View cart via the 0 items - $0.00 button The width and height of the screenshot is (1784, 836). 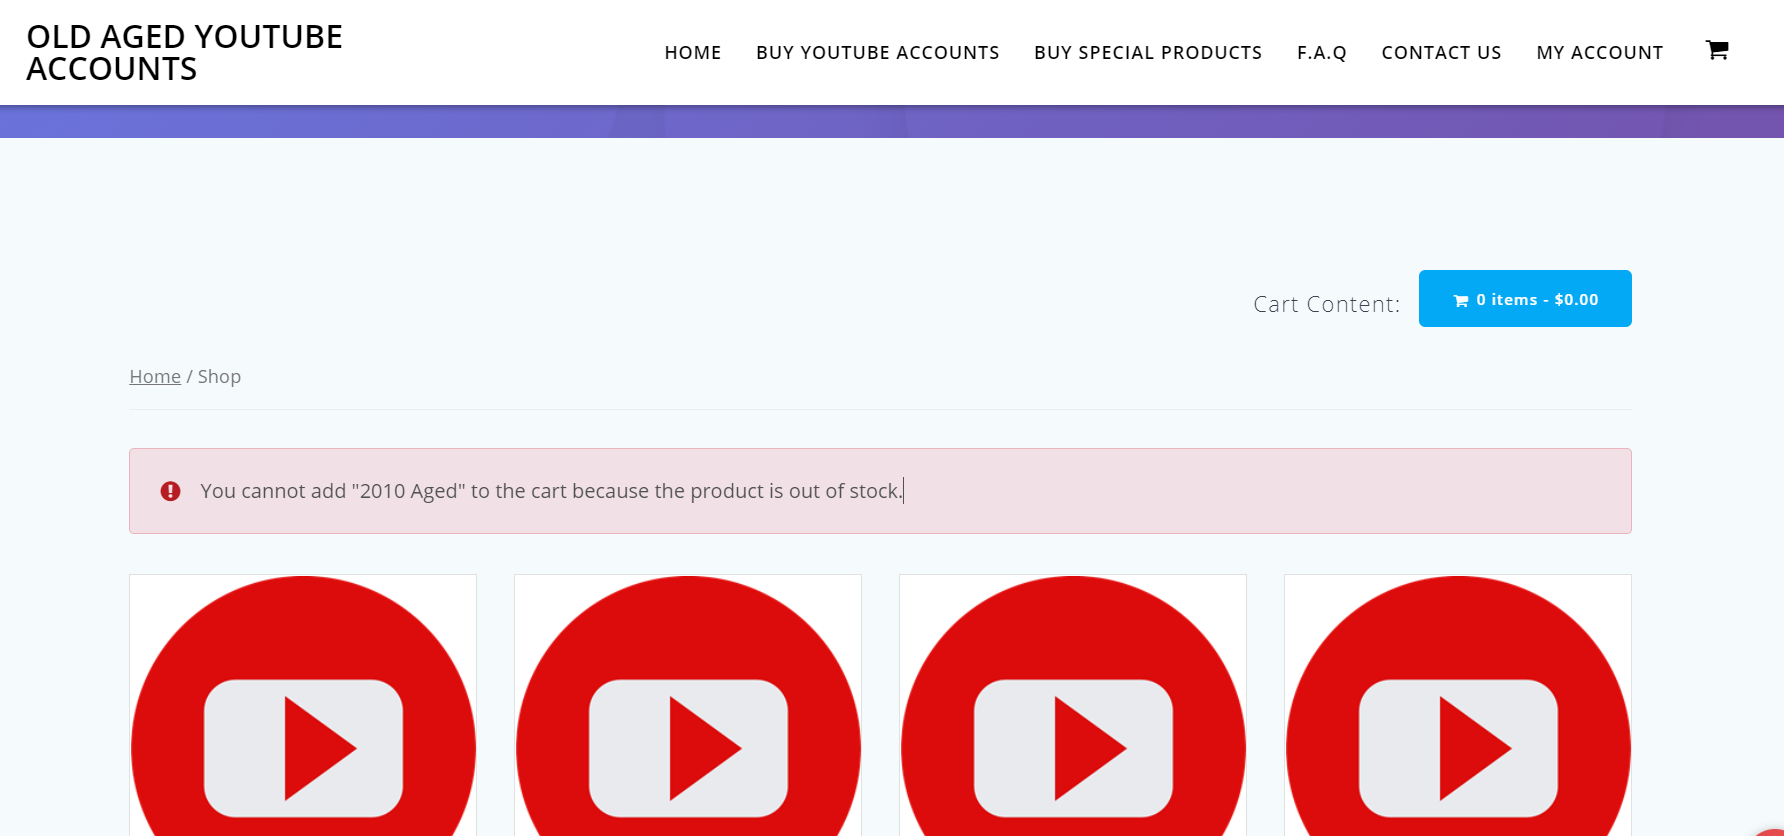pyautogui.click(x=1525, y=298)
